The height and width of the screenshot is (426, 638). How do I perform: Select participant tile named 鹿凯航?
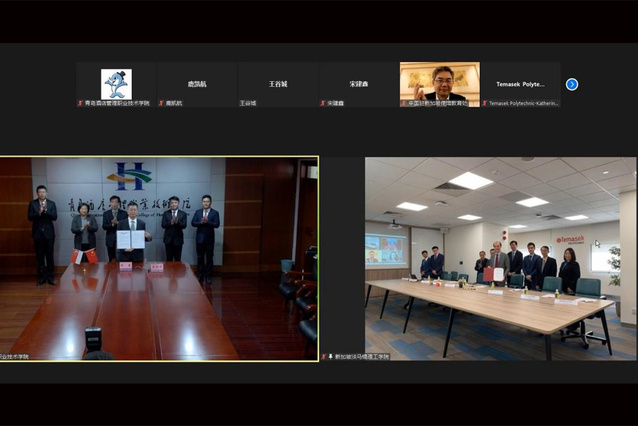[x=197, y=84]
